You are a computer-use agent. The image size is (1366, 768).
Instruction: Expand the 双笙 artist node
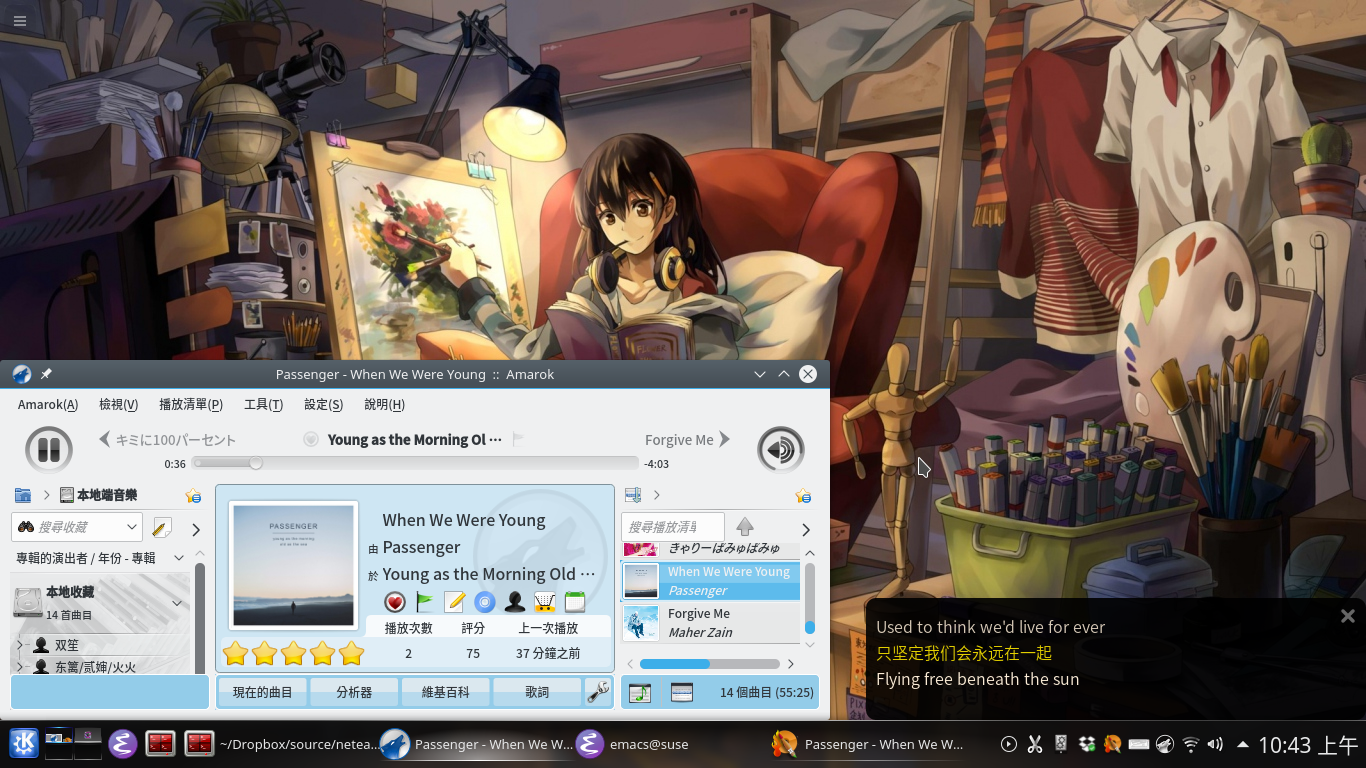point(19,645)
